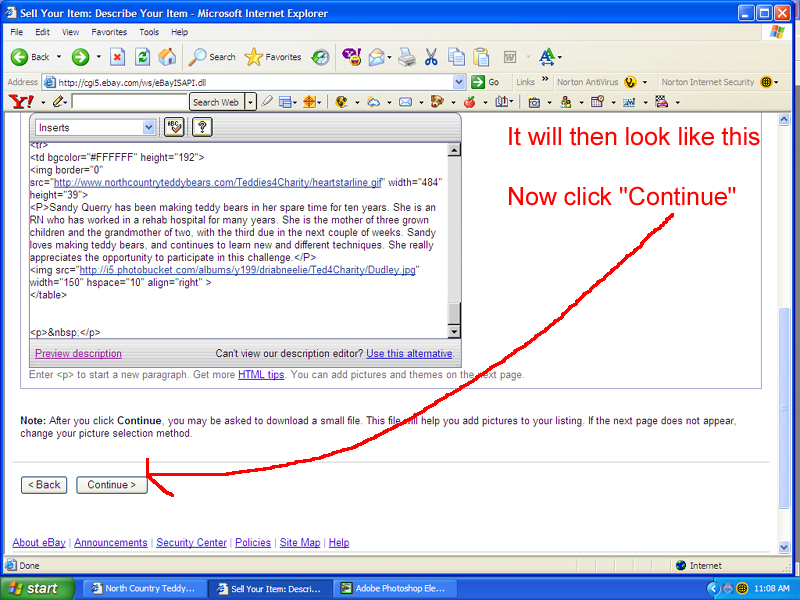Image resolution: width=800 pixels, height=600 pixels.
Task: Click the Back button below the note
Action: 45,485
